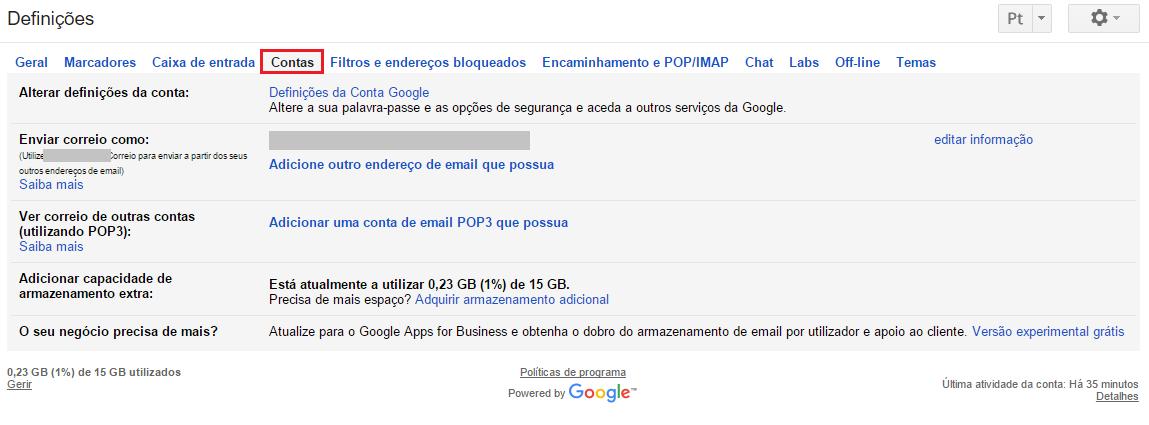
Task: Go to the Labs tab
Action: click(804, 62)
